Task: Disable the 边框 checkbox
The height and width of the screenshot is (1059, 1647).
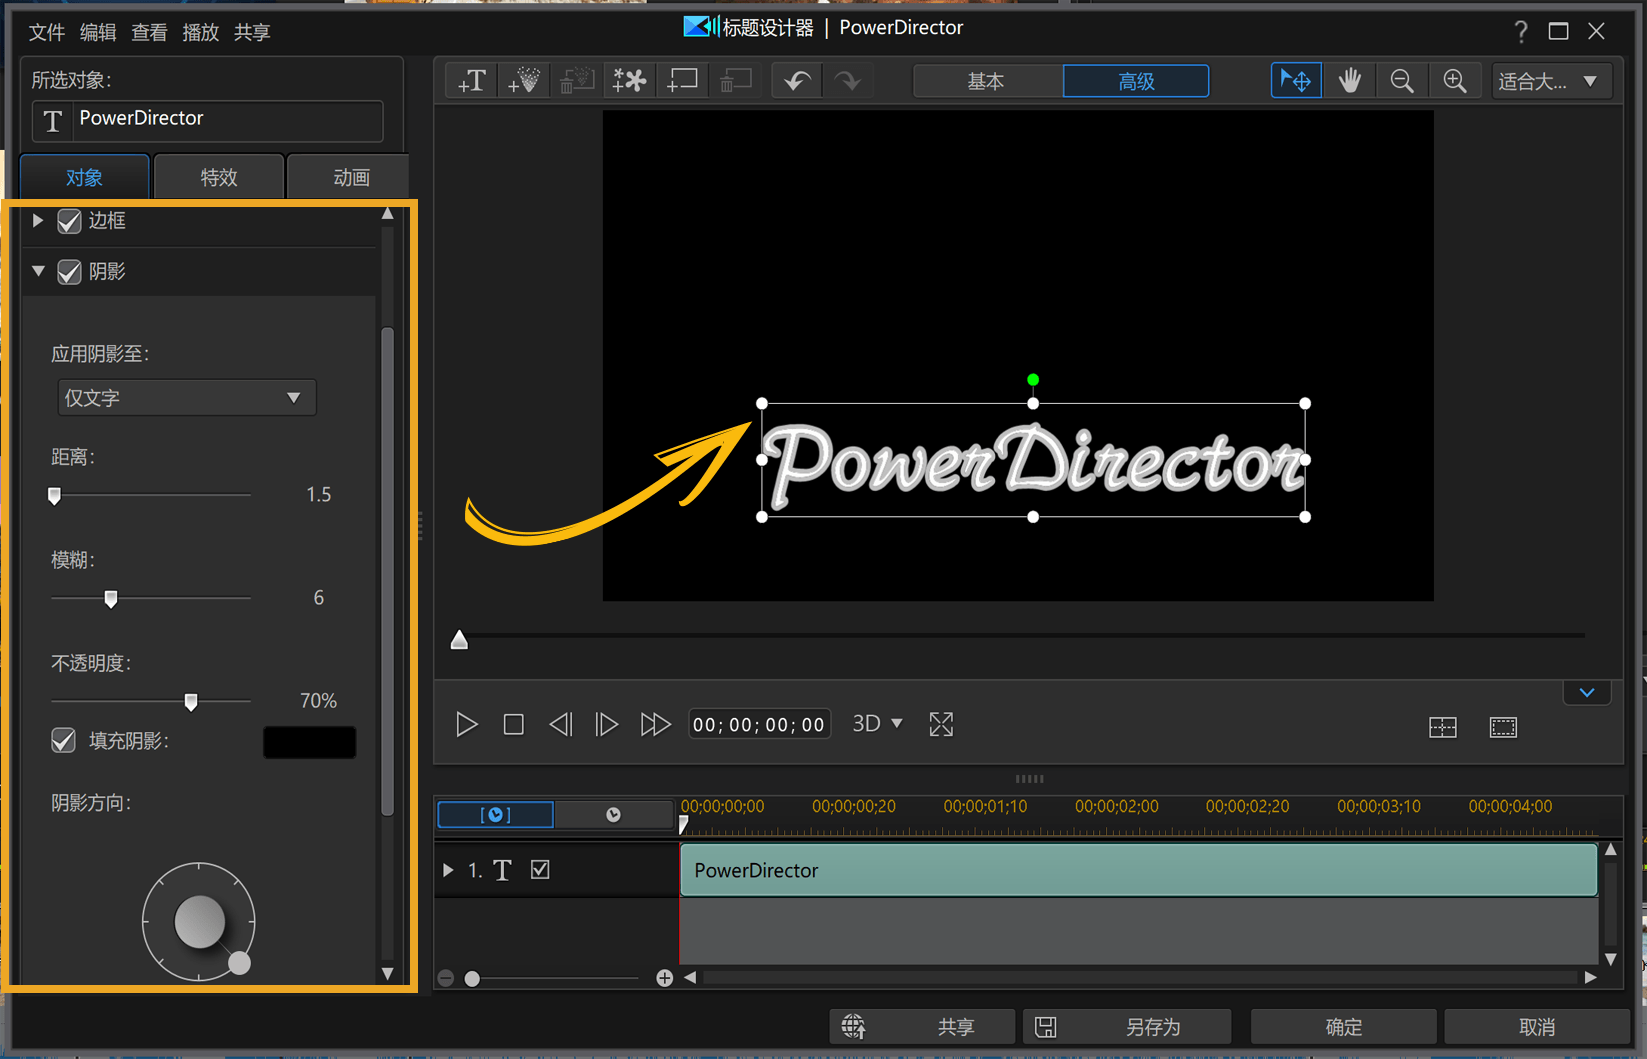Action: (x=69, y=221)
